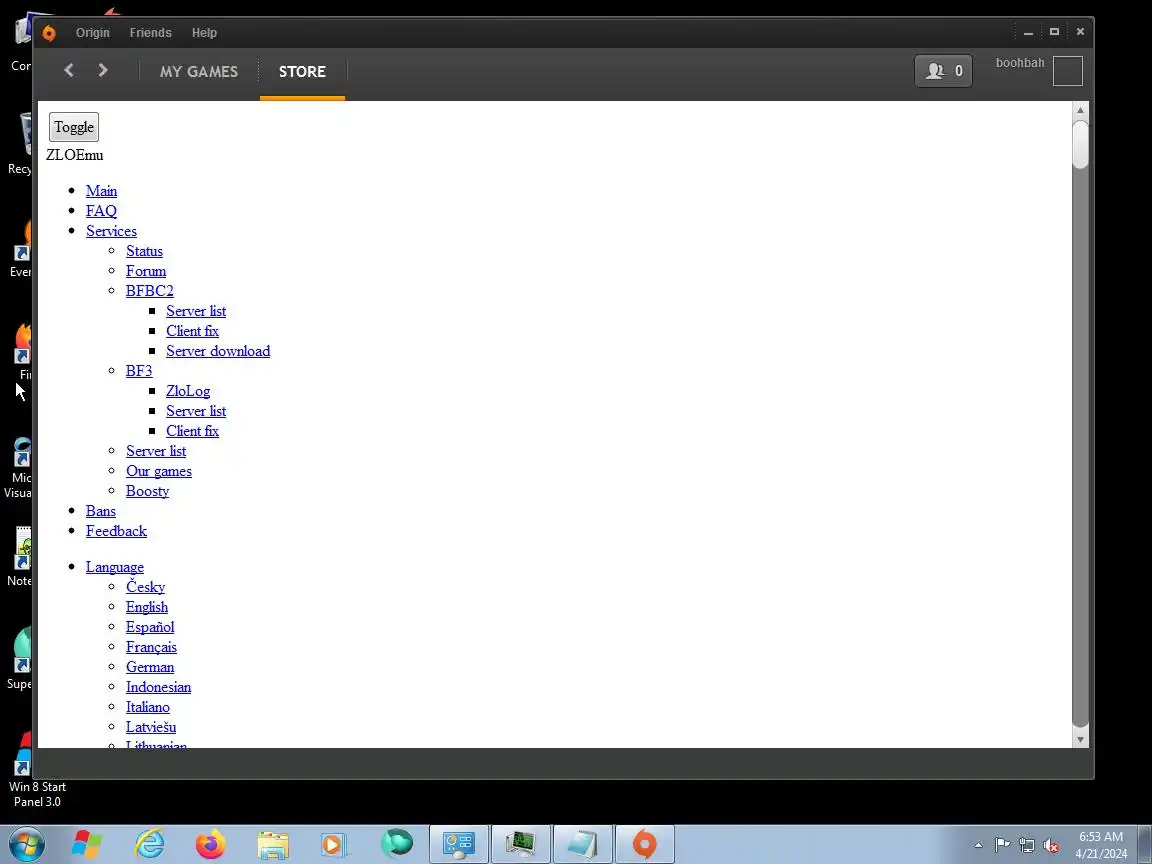Select the Español language
The image size is (1152, 864).
(x=150, y=627)
